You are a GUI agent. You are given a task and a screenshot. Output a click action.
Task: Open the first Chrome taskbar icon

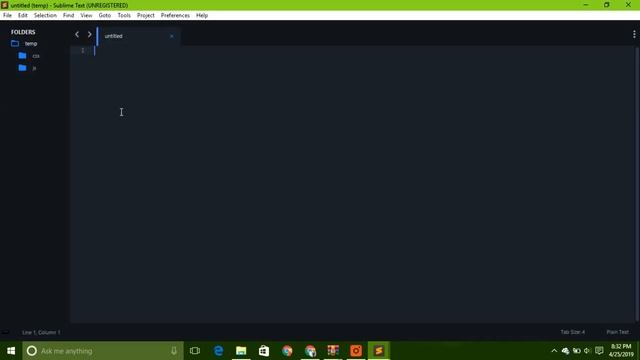[287, 351]
